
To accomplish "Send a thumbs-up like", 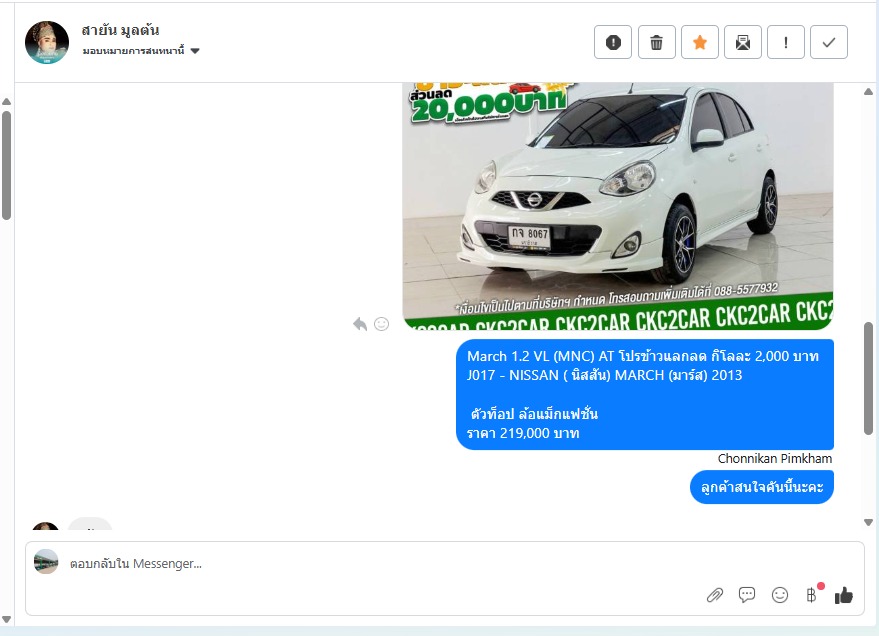I will (x=844, y=595).
